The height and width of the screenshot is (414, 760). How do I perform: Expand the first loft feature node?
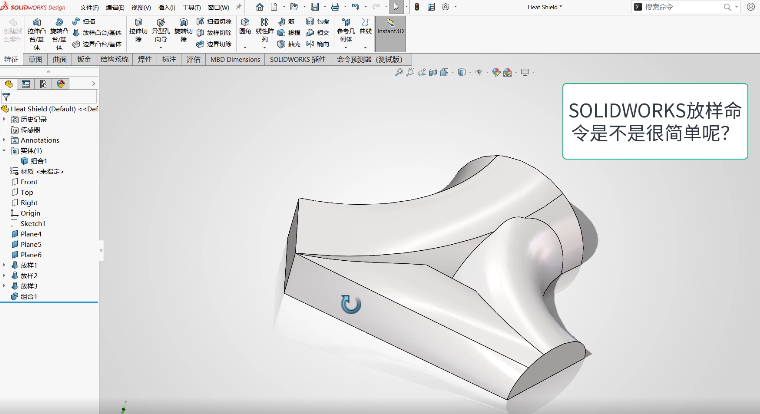(x=4, y=265)
